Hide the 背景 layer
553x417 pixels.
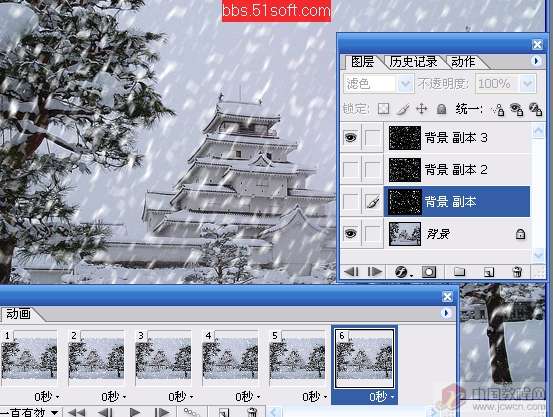(x=350, y=233)
